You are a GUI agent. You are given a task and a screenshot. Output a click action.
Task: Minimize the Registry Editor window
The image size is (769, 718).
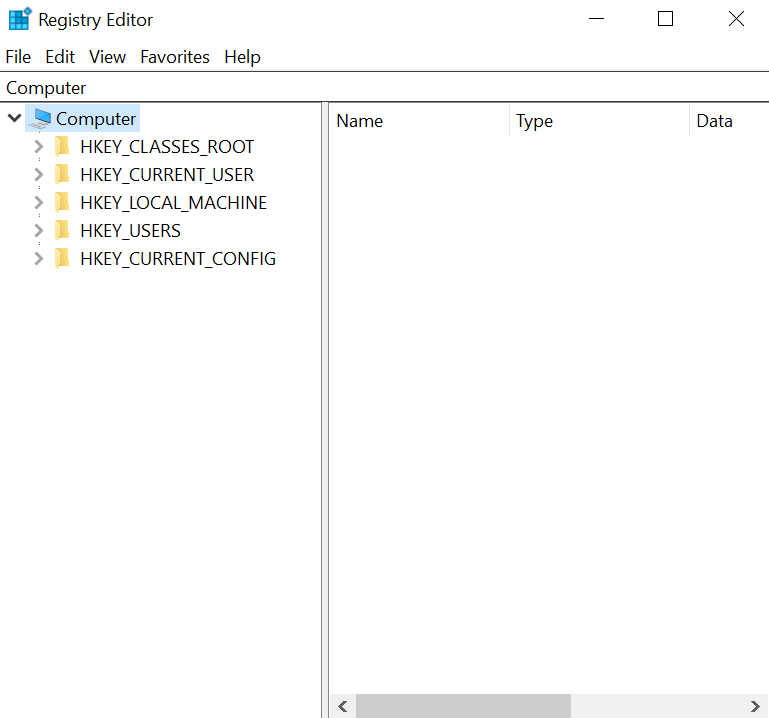[596, 19]
